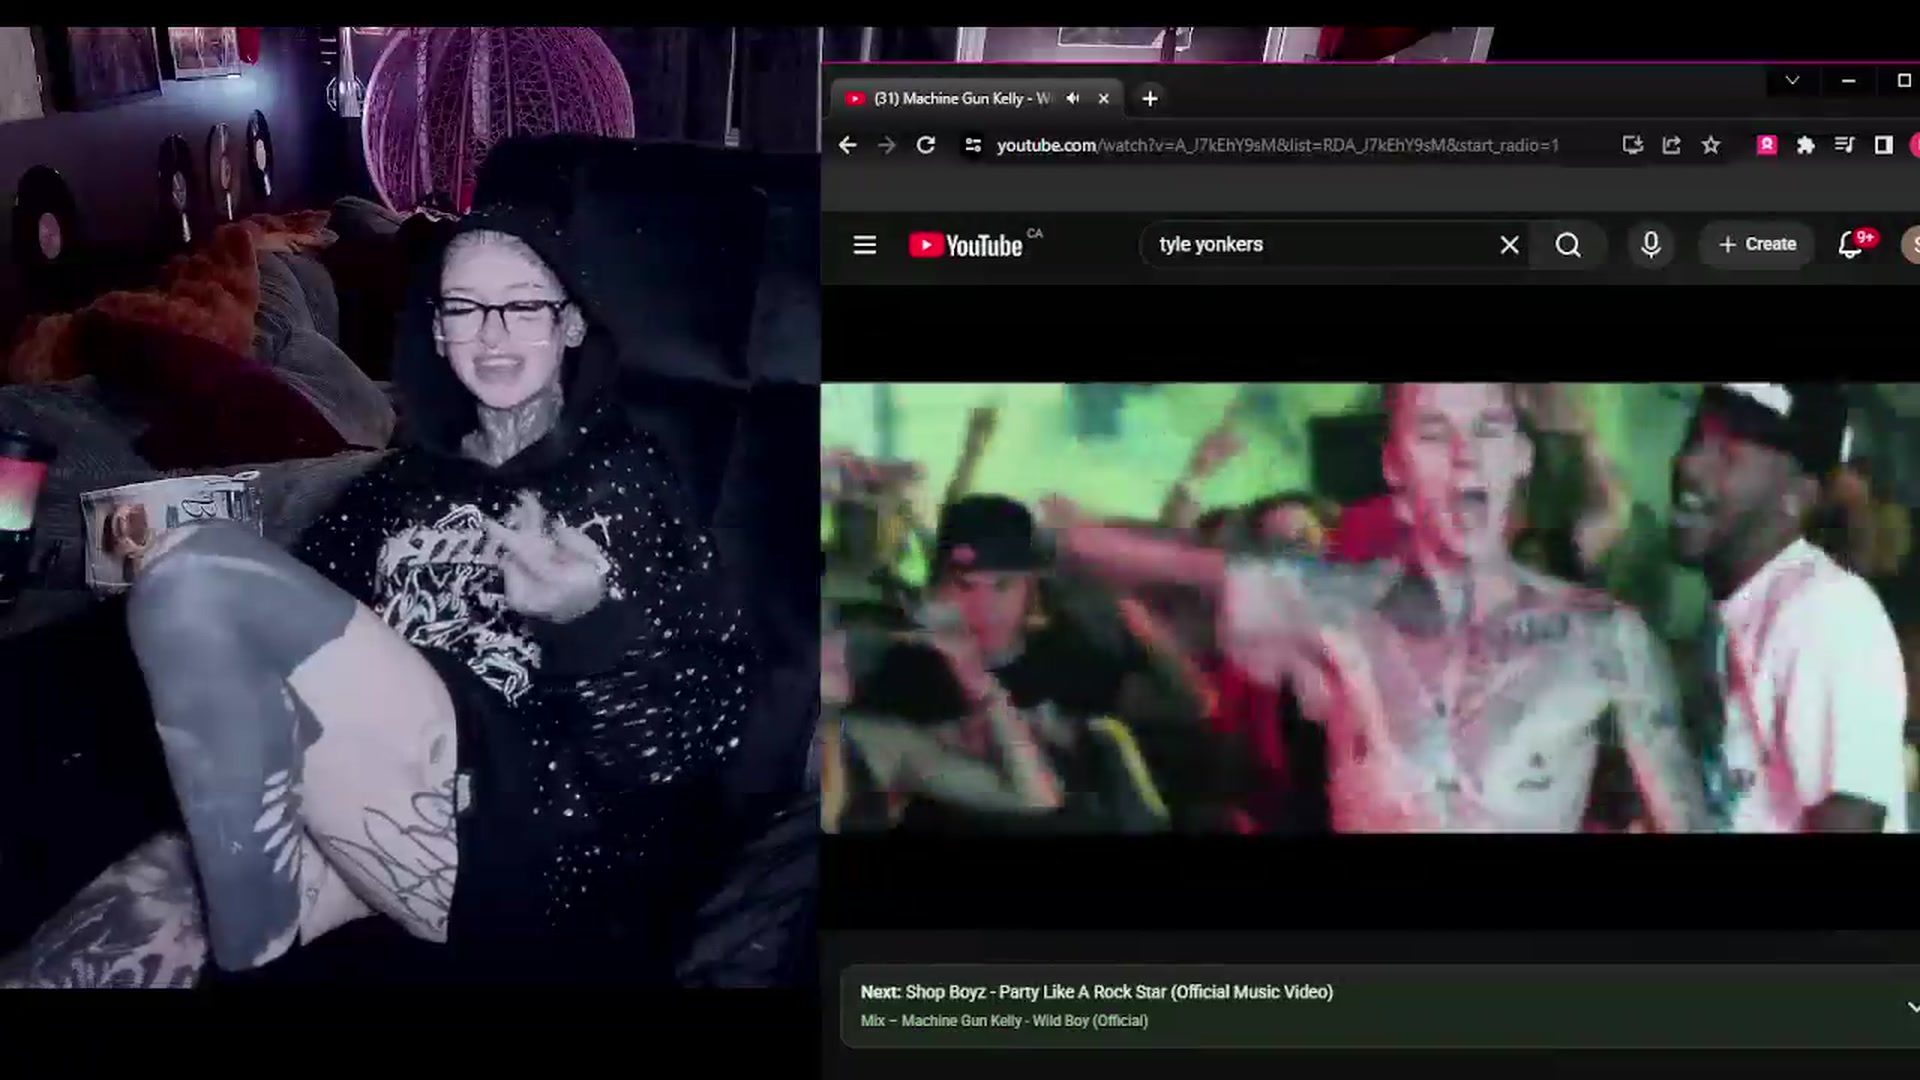Open the browser media controls
1920x1080 pixels.
click(1844, 145)
